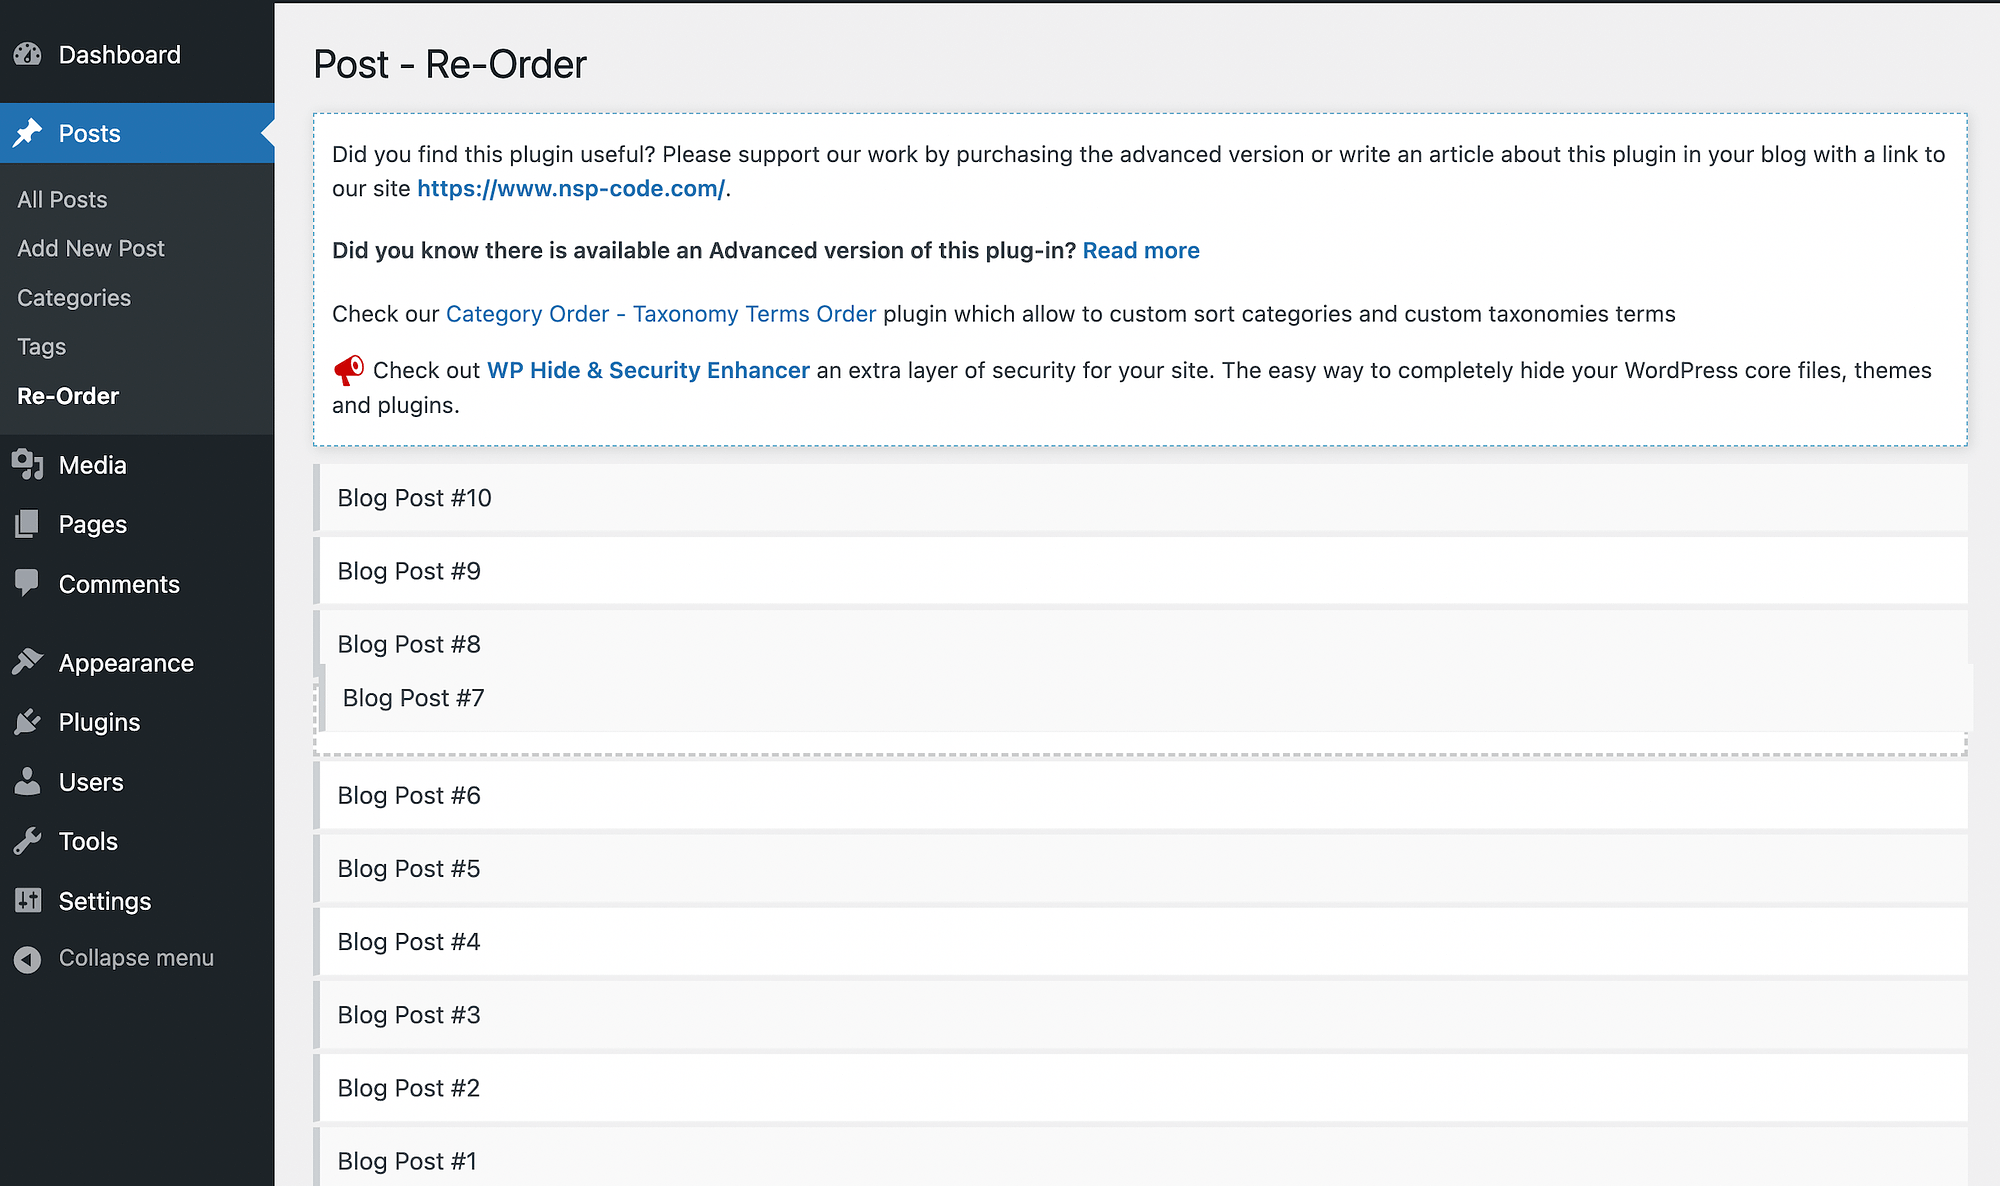Screen dimensions: 2000x1186
Task: Click Collapse menu at bottom sidebar
Action: 137,957
